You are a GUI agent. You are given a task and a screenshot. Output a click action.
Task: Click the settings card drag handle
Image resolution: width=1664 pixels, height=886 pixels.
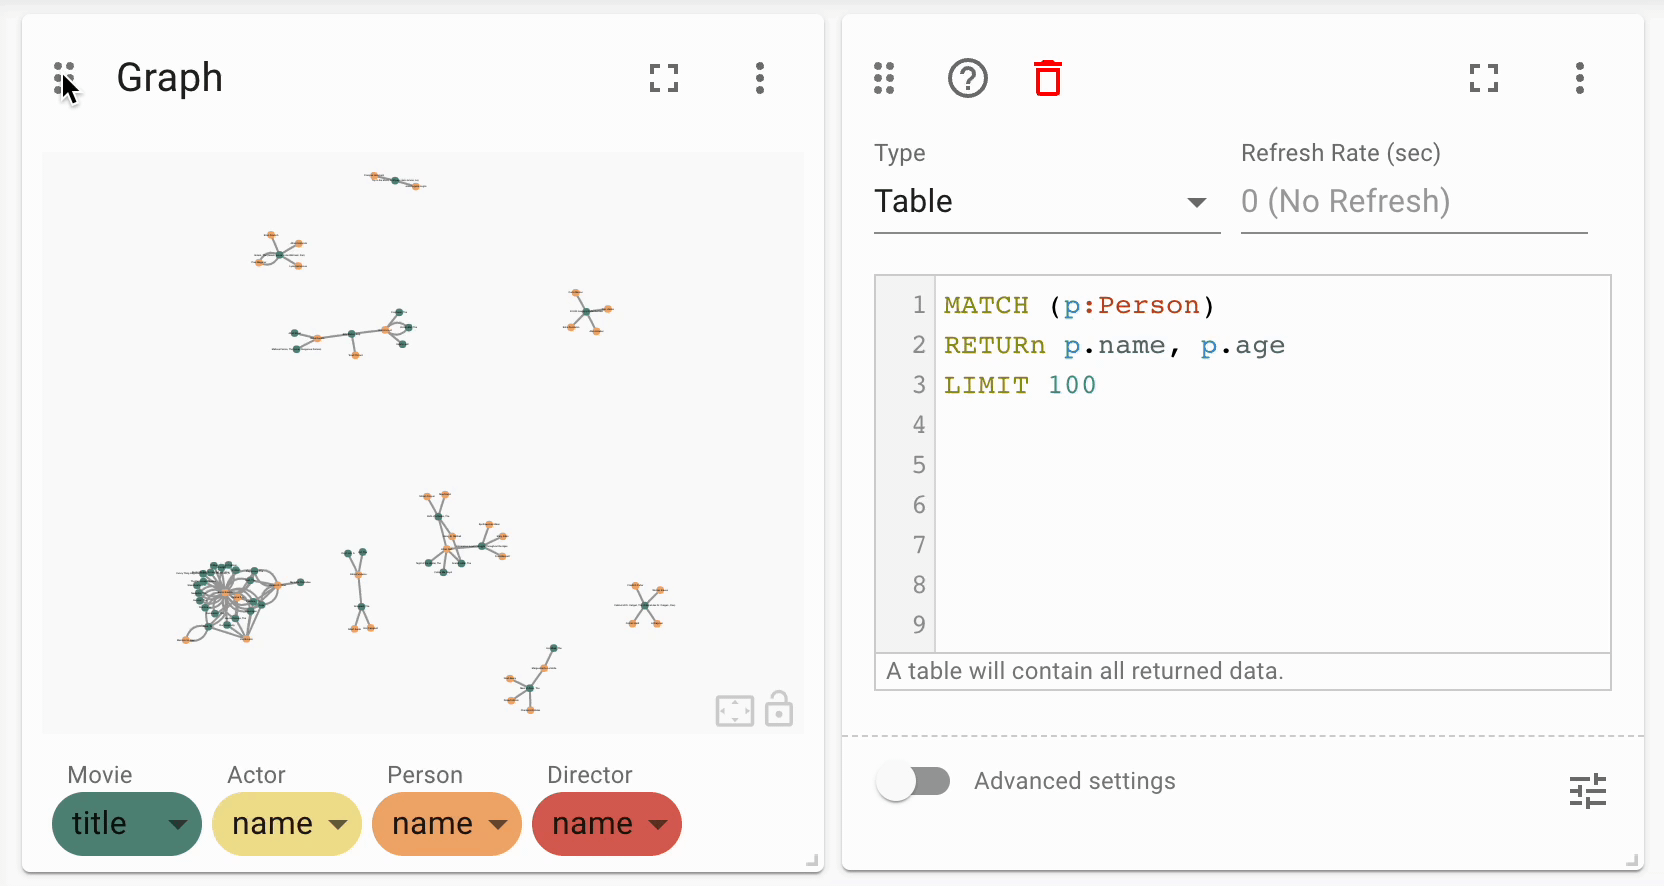[x=884, y=78]
